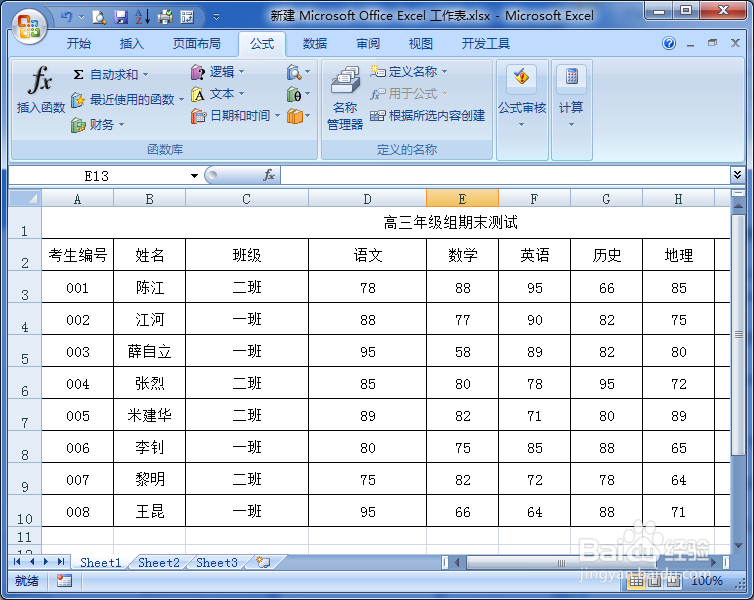
Task: Insert a new worksheet tab icon
Action: point(263,562)
